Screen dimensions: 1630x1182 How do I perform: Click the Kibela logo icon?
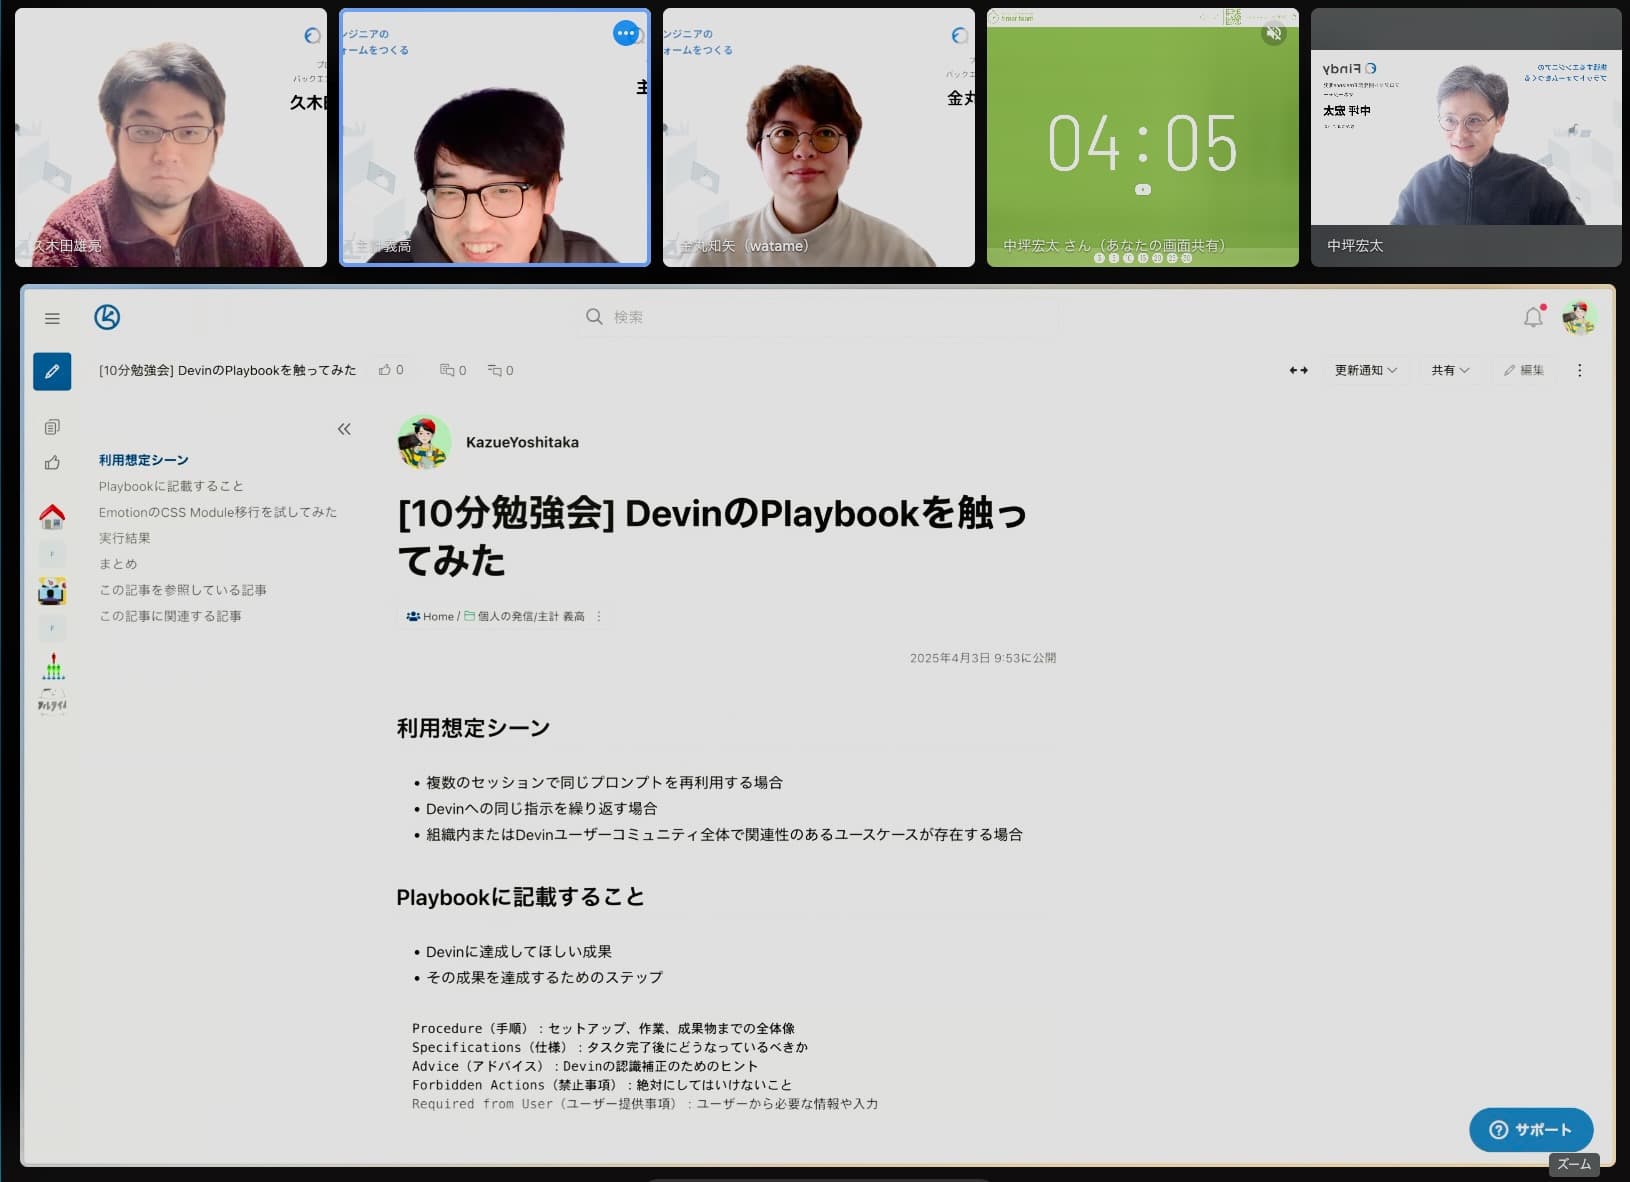(107, 317)
